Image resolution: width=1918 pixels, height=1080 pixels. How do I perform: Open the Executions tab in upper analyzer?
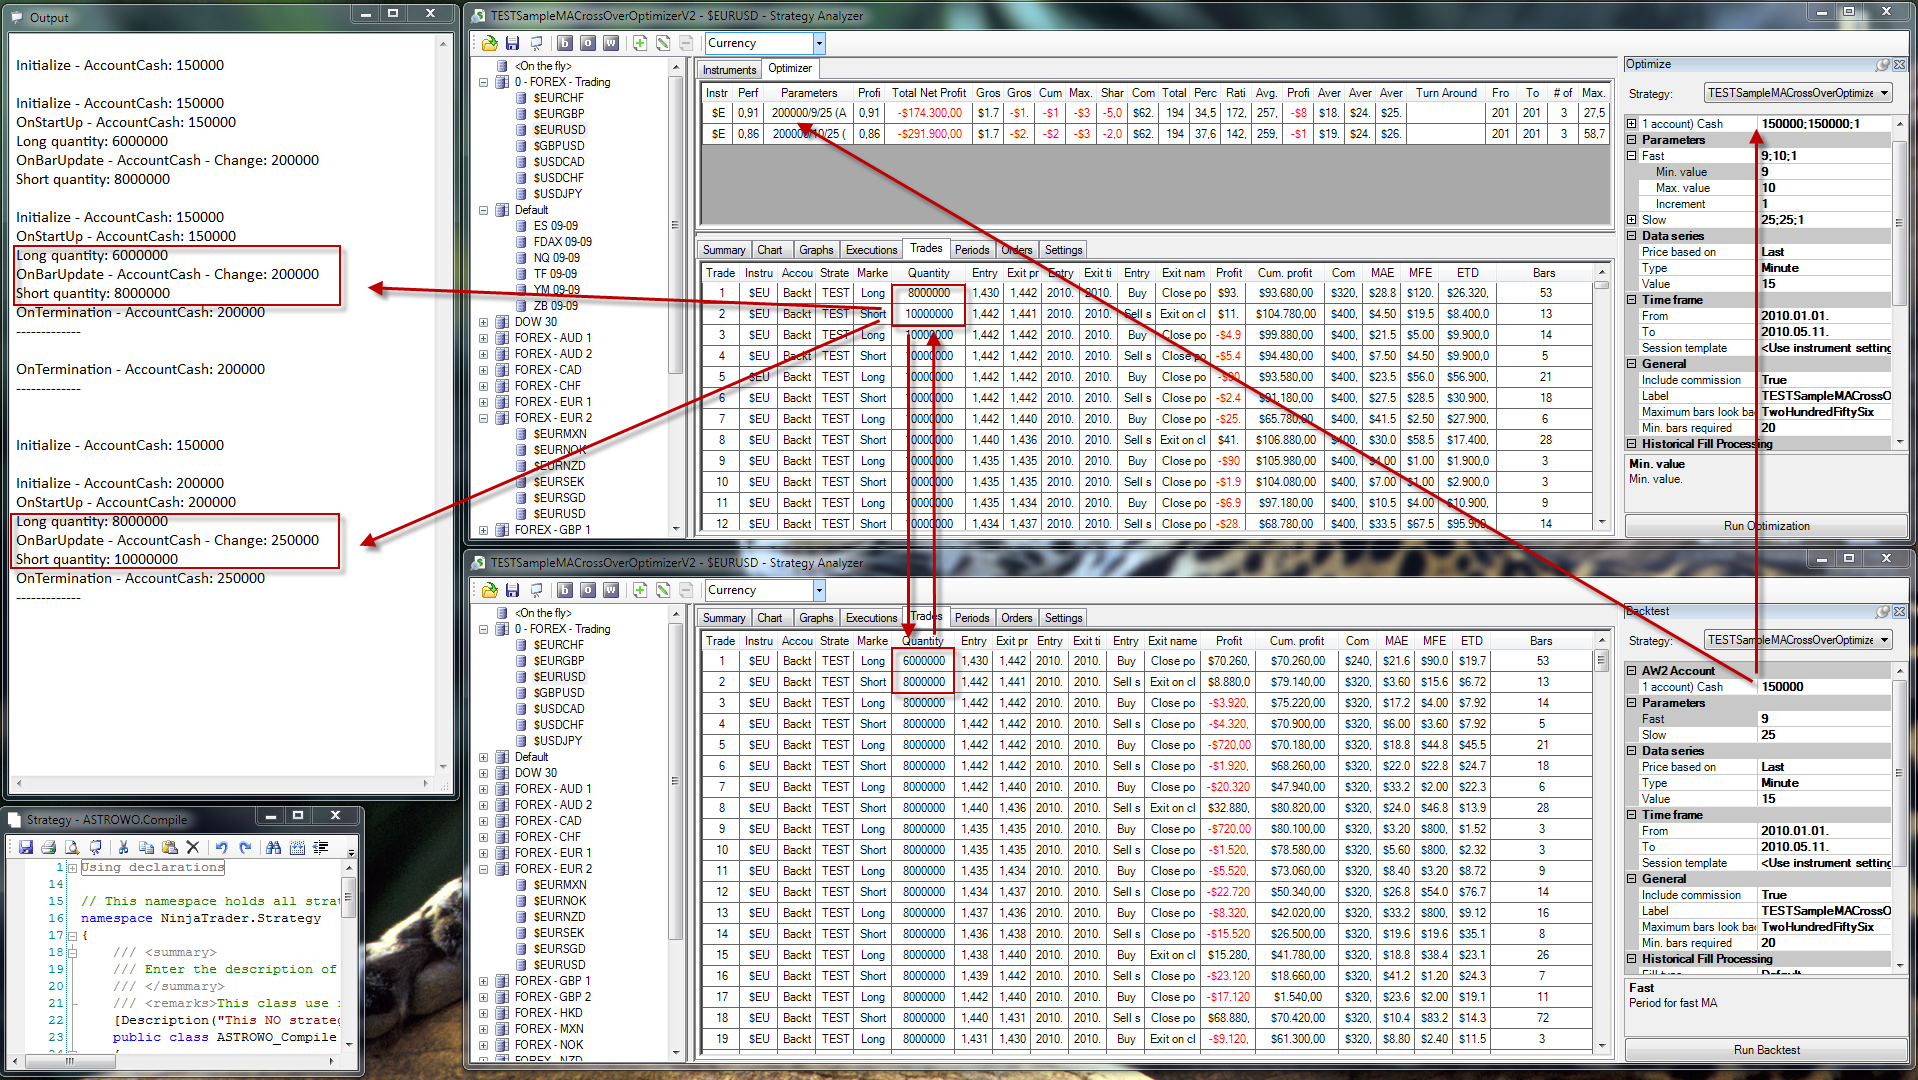[x=871, y=250]
